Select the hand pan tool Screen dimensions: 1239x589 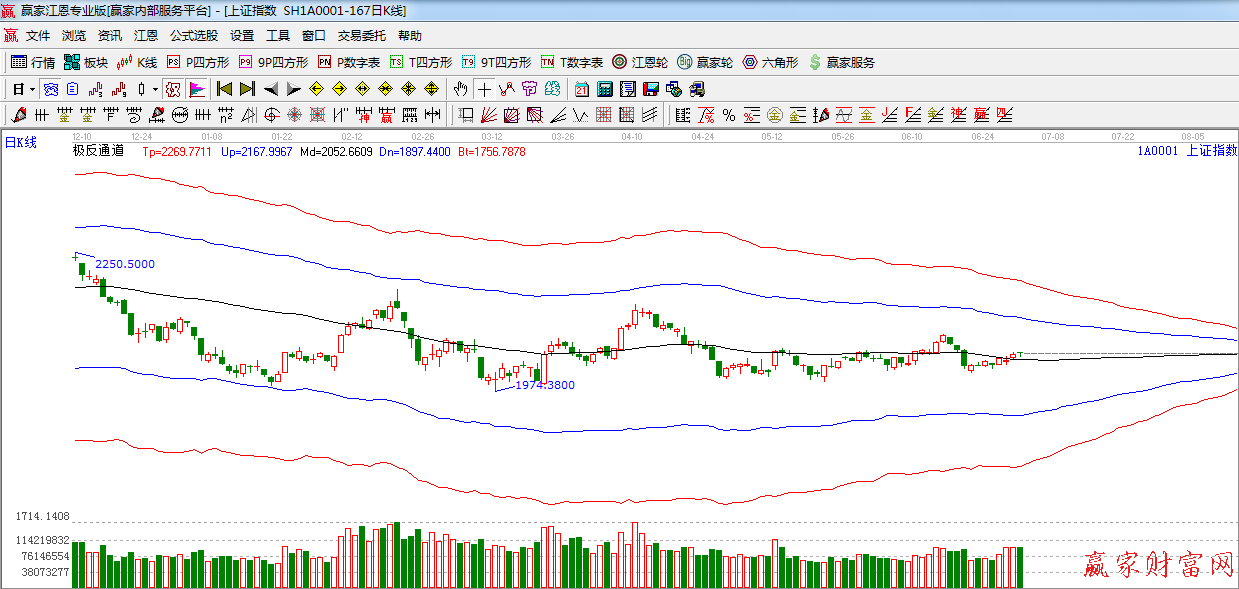460,89
